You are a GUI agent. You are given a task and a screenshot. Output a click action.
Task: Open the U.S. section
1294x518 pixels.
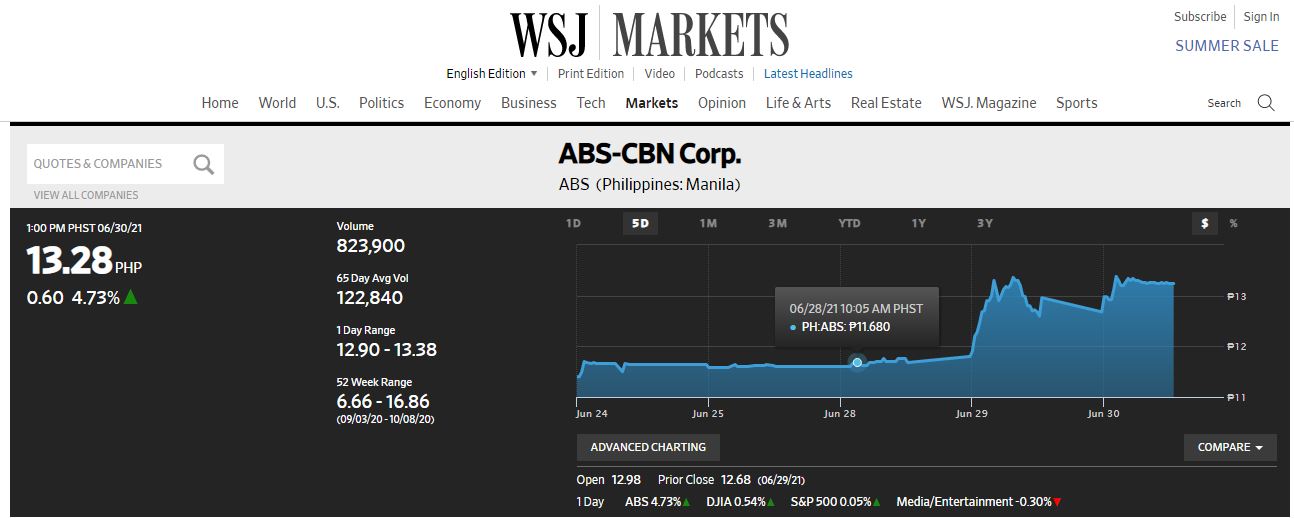coord(328,103)
